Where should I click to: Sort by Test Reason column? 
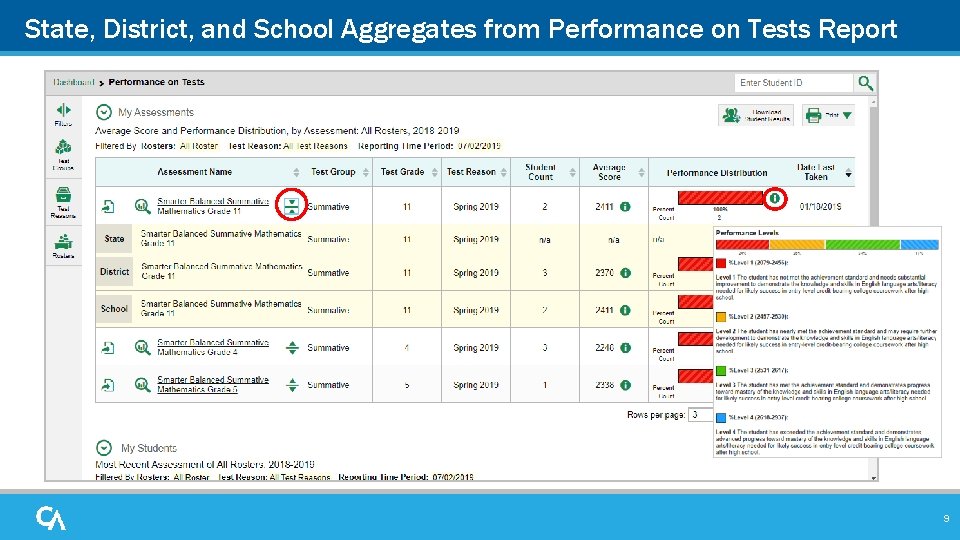coord(504,172)
